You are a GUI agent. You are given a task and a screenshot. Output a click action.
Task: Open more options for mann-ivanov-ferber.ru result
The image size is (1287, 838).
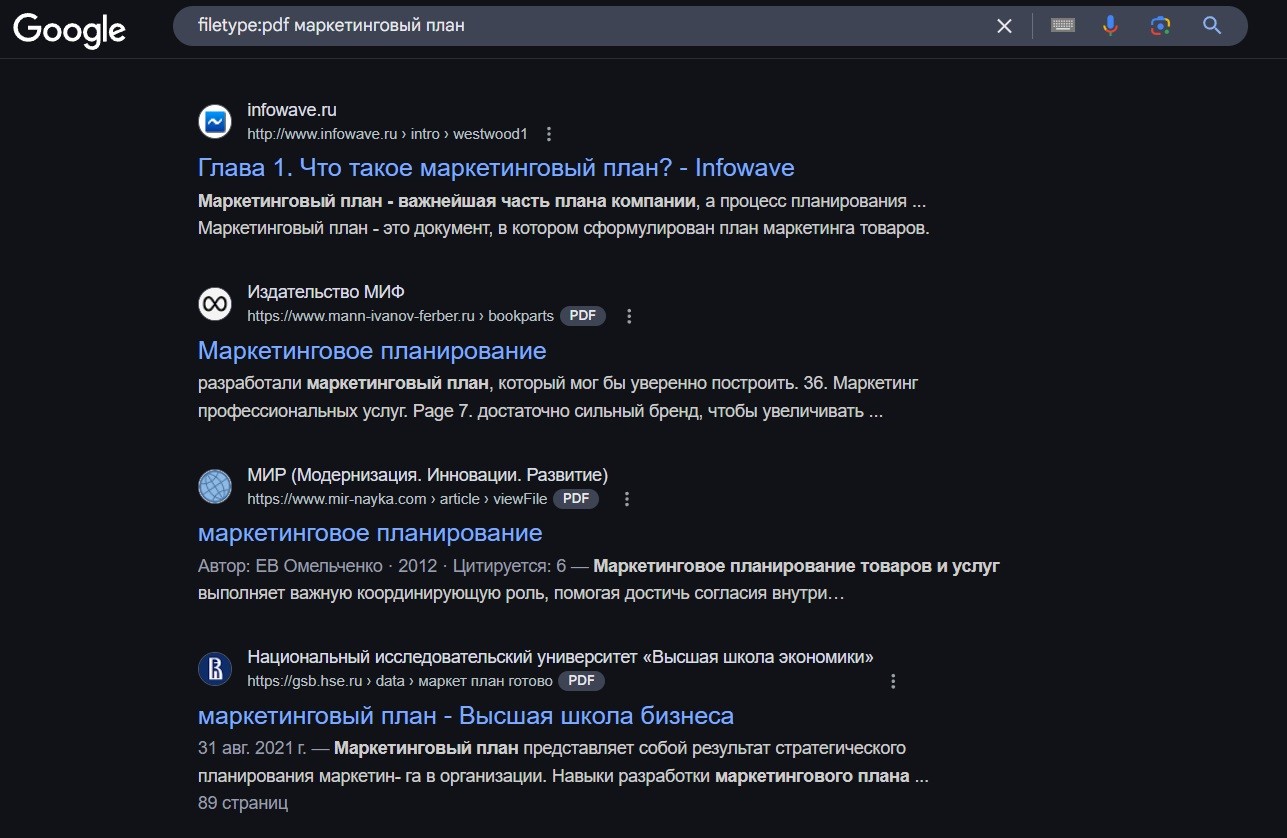click(629, 316)
